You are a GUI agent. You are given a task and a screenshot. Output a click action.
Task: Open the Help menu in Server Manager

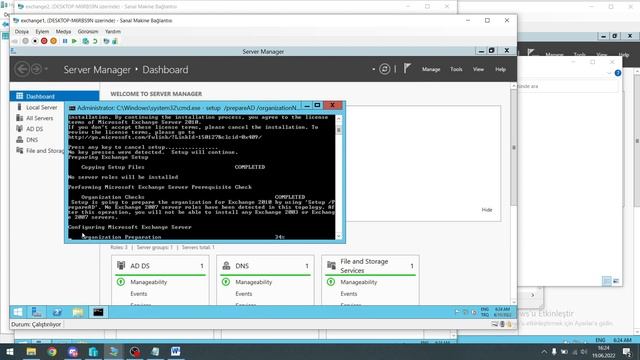(x=500, y=69)
